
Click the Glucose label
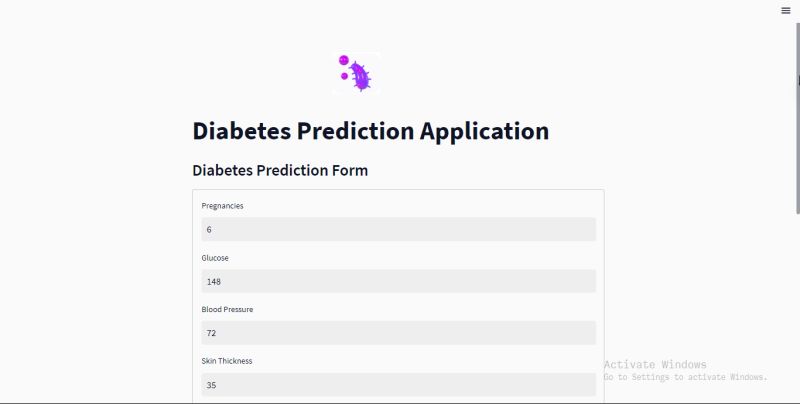point(215,258)
